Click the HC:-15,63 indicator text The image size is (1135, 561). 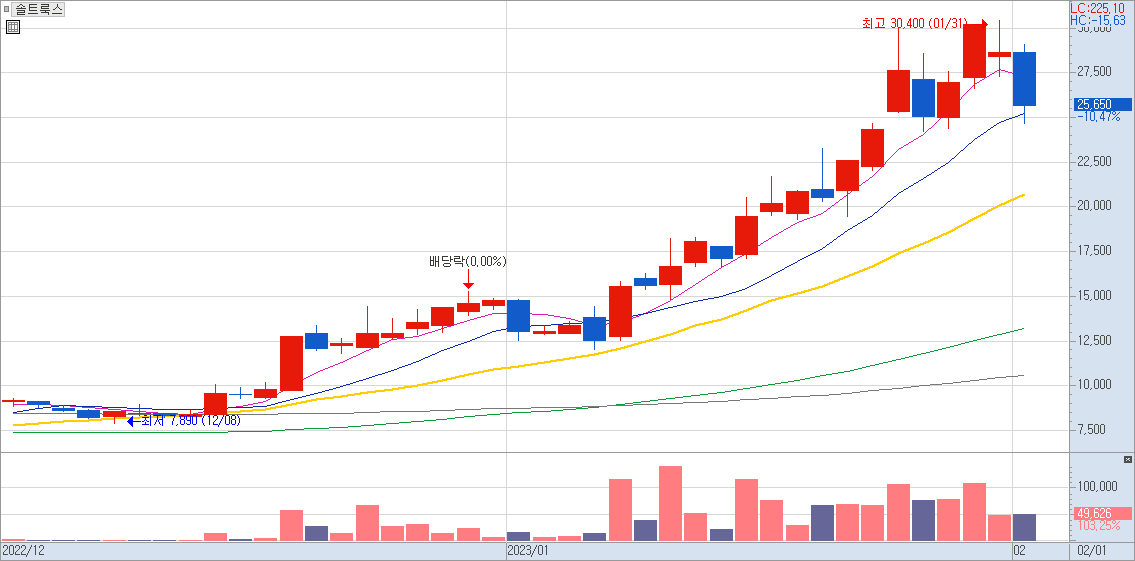(1098, 20)
